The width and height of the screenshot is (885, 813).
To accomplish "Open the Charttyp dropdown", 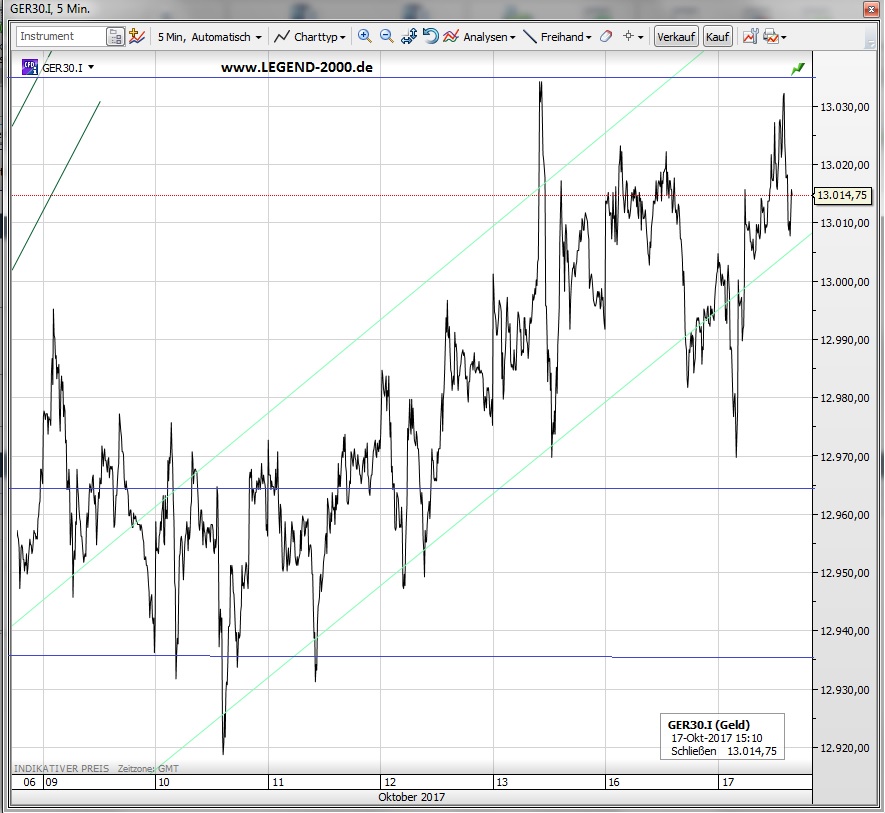I will point(309,37).
